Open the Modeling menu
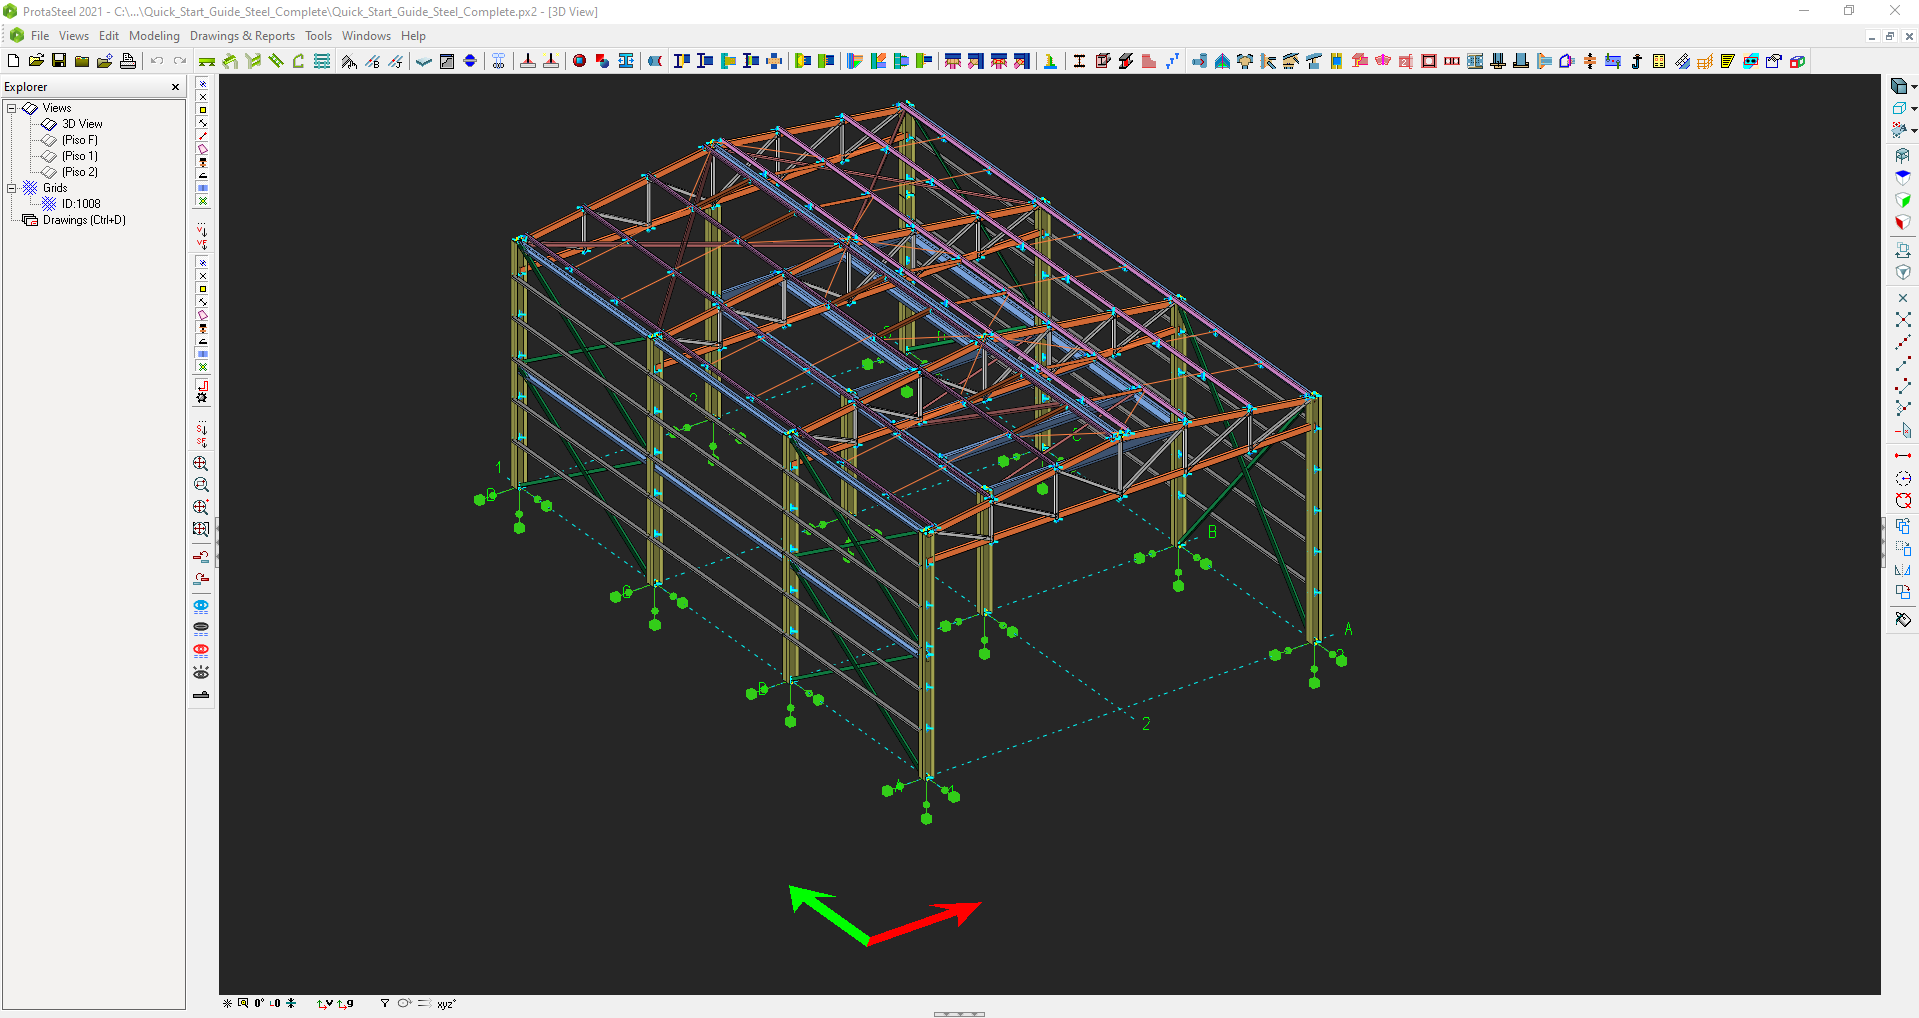This screenshot has height=1018, width=1919. pos(154,35)
